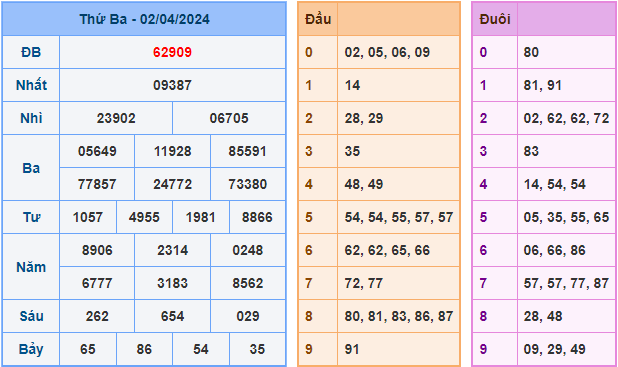Select the Nhì row label

[x=31, y=118]
